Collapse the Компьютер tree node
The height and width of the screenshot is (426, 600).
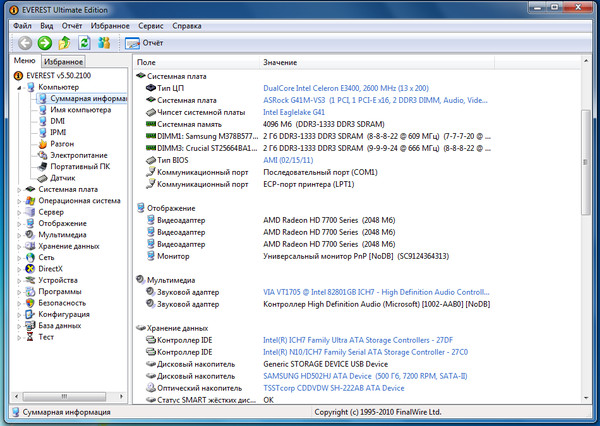coord(19,88)
